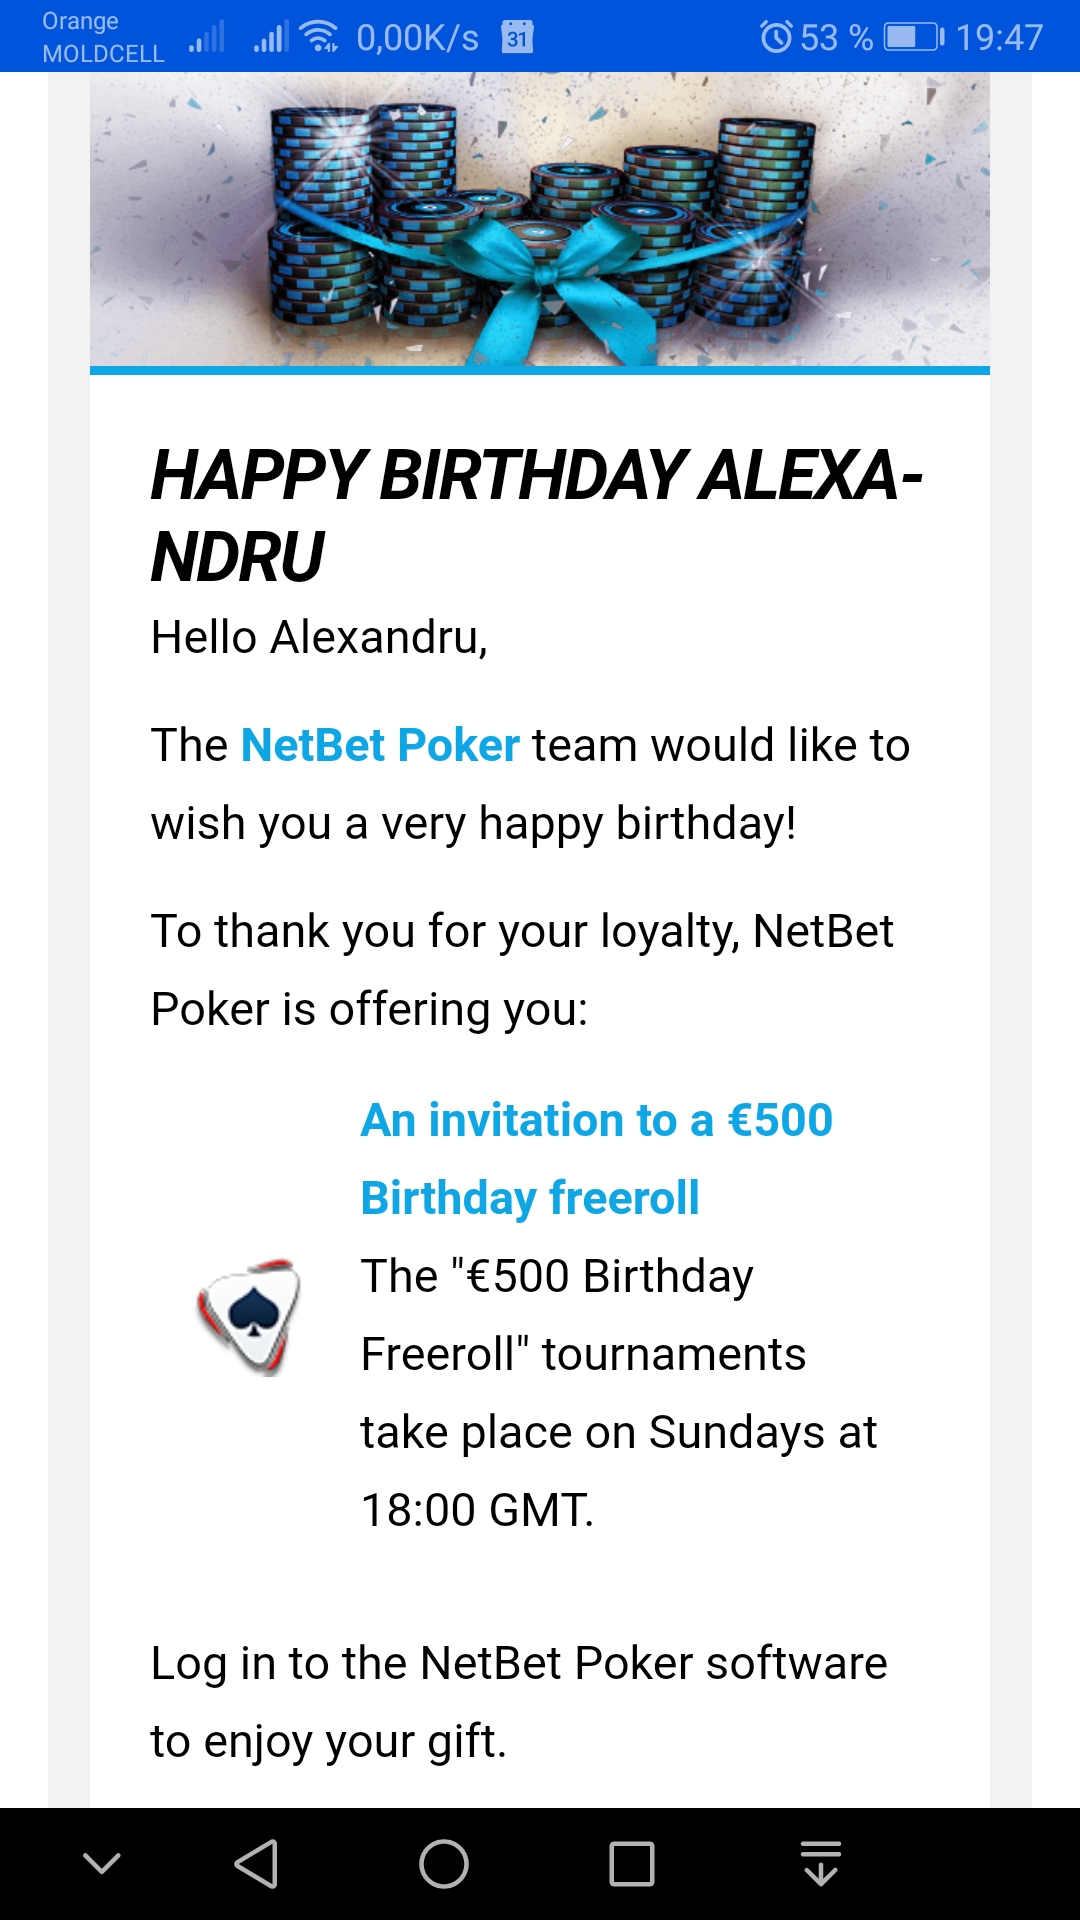The width and height of the screenshot is (1080, 1920).
Task: Tap the NetBet spade logo icon
Action: pyautogui.click(x=249, y=1315)
